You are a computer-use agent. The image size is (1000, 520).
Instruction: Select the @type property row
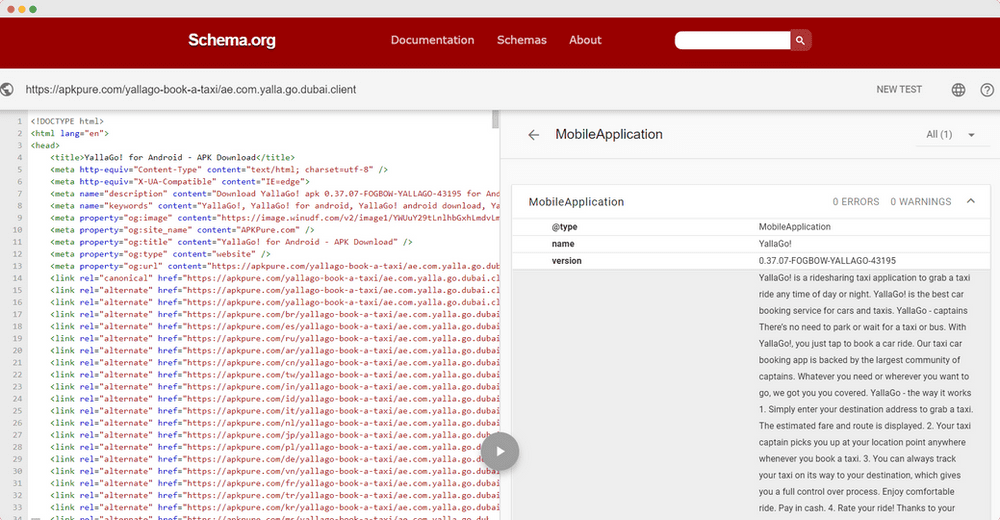click(751, 227)
